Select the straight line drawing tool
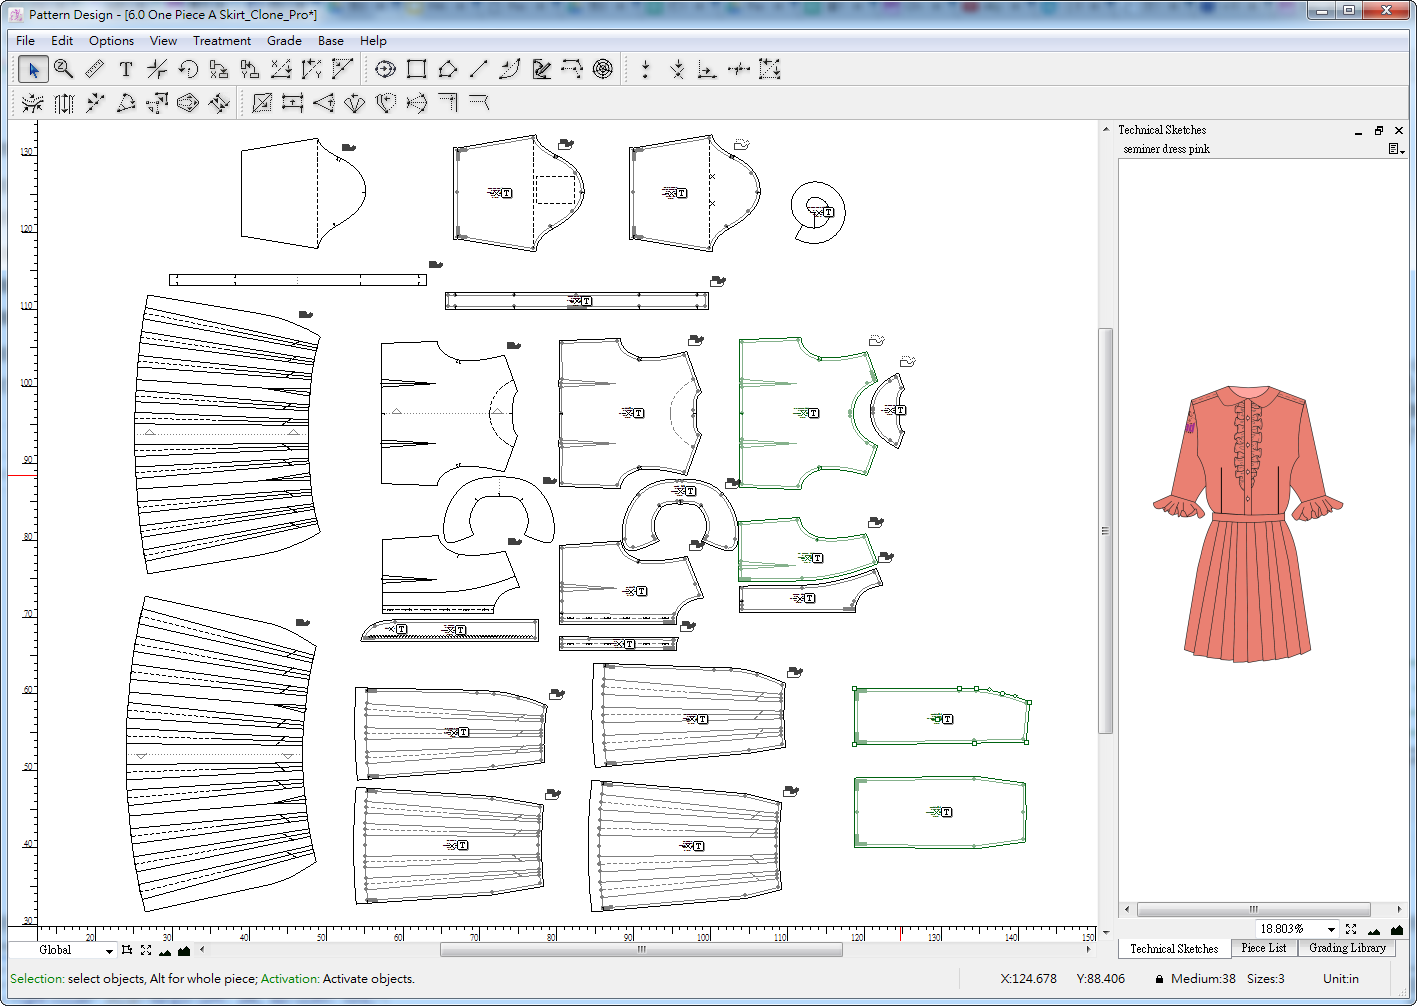 pyautogui.click(x=479, y=69)
